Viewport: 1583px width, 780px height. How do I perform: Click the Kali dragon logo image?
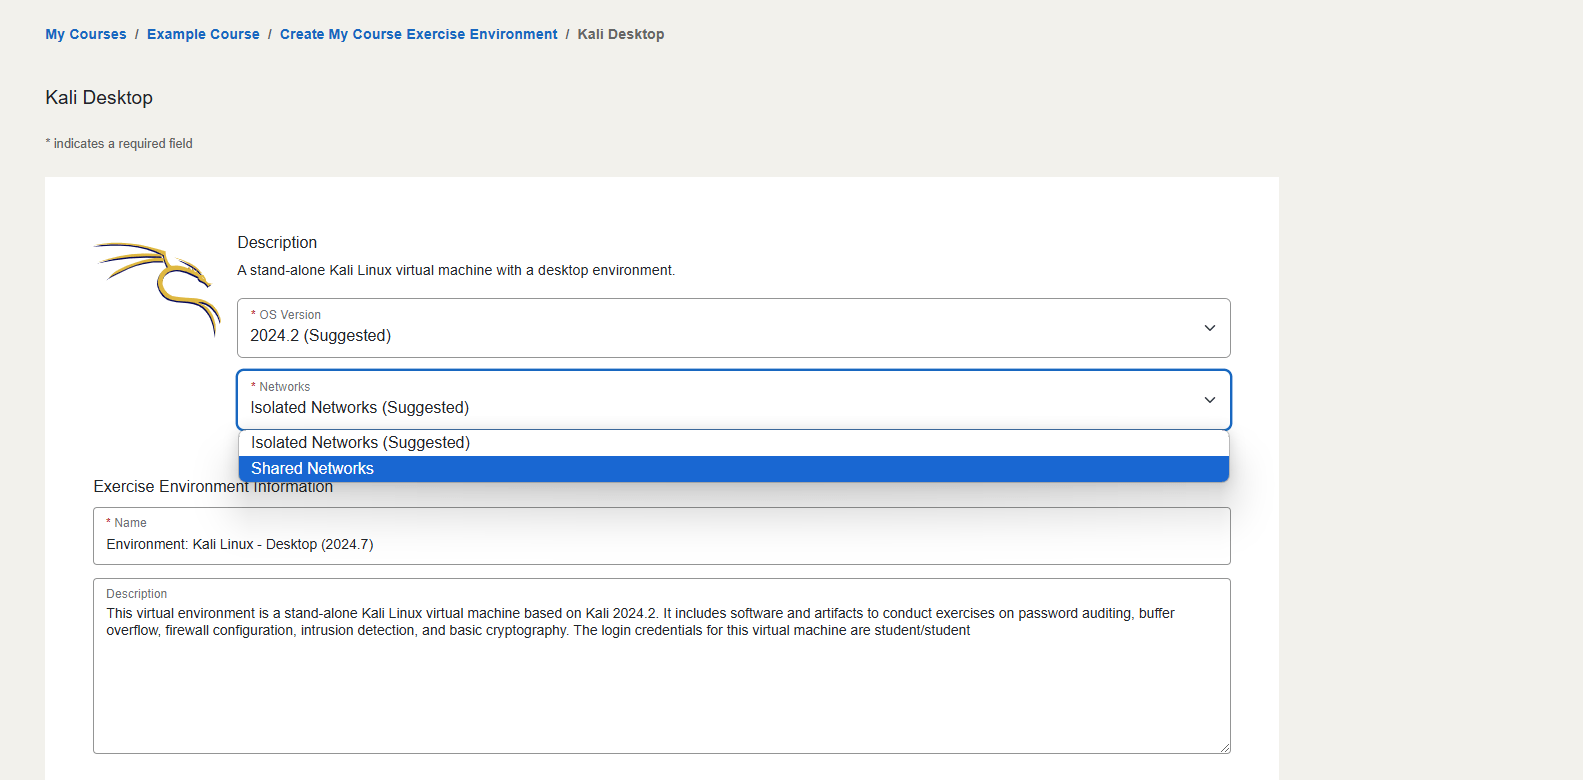tap(157, 288)
